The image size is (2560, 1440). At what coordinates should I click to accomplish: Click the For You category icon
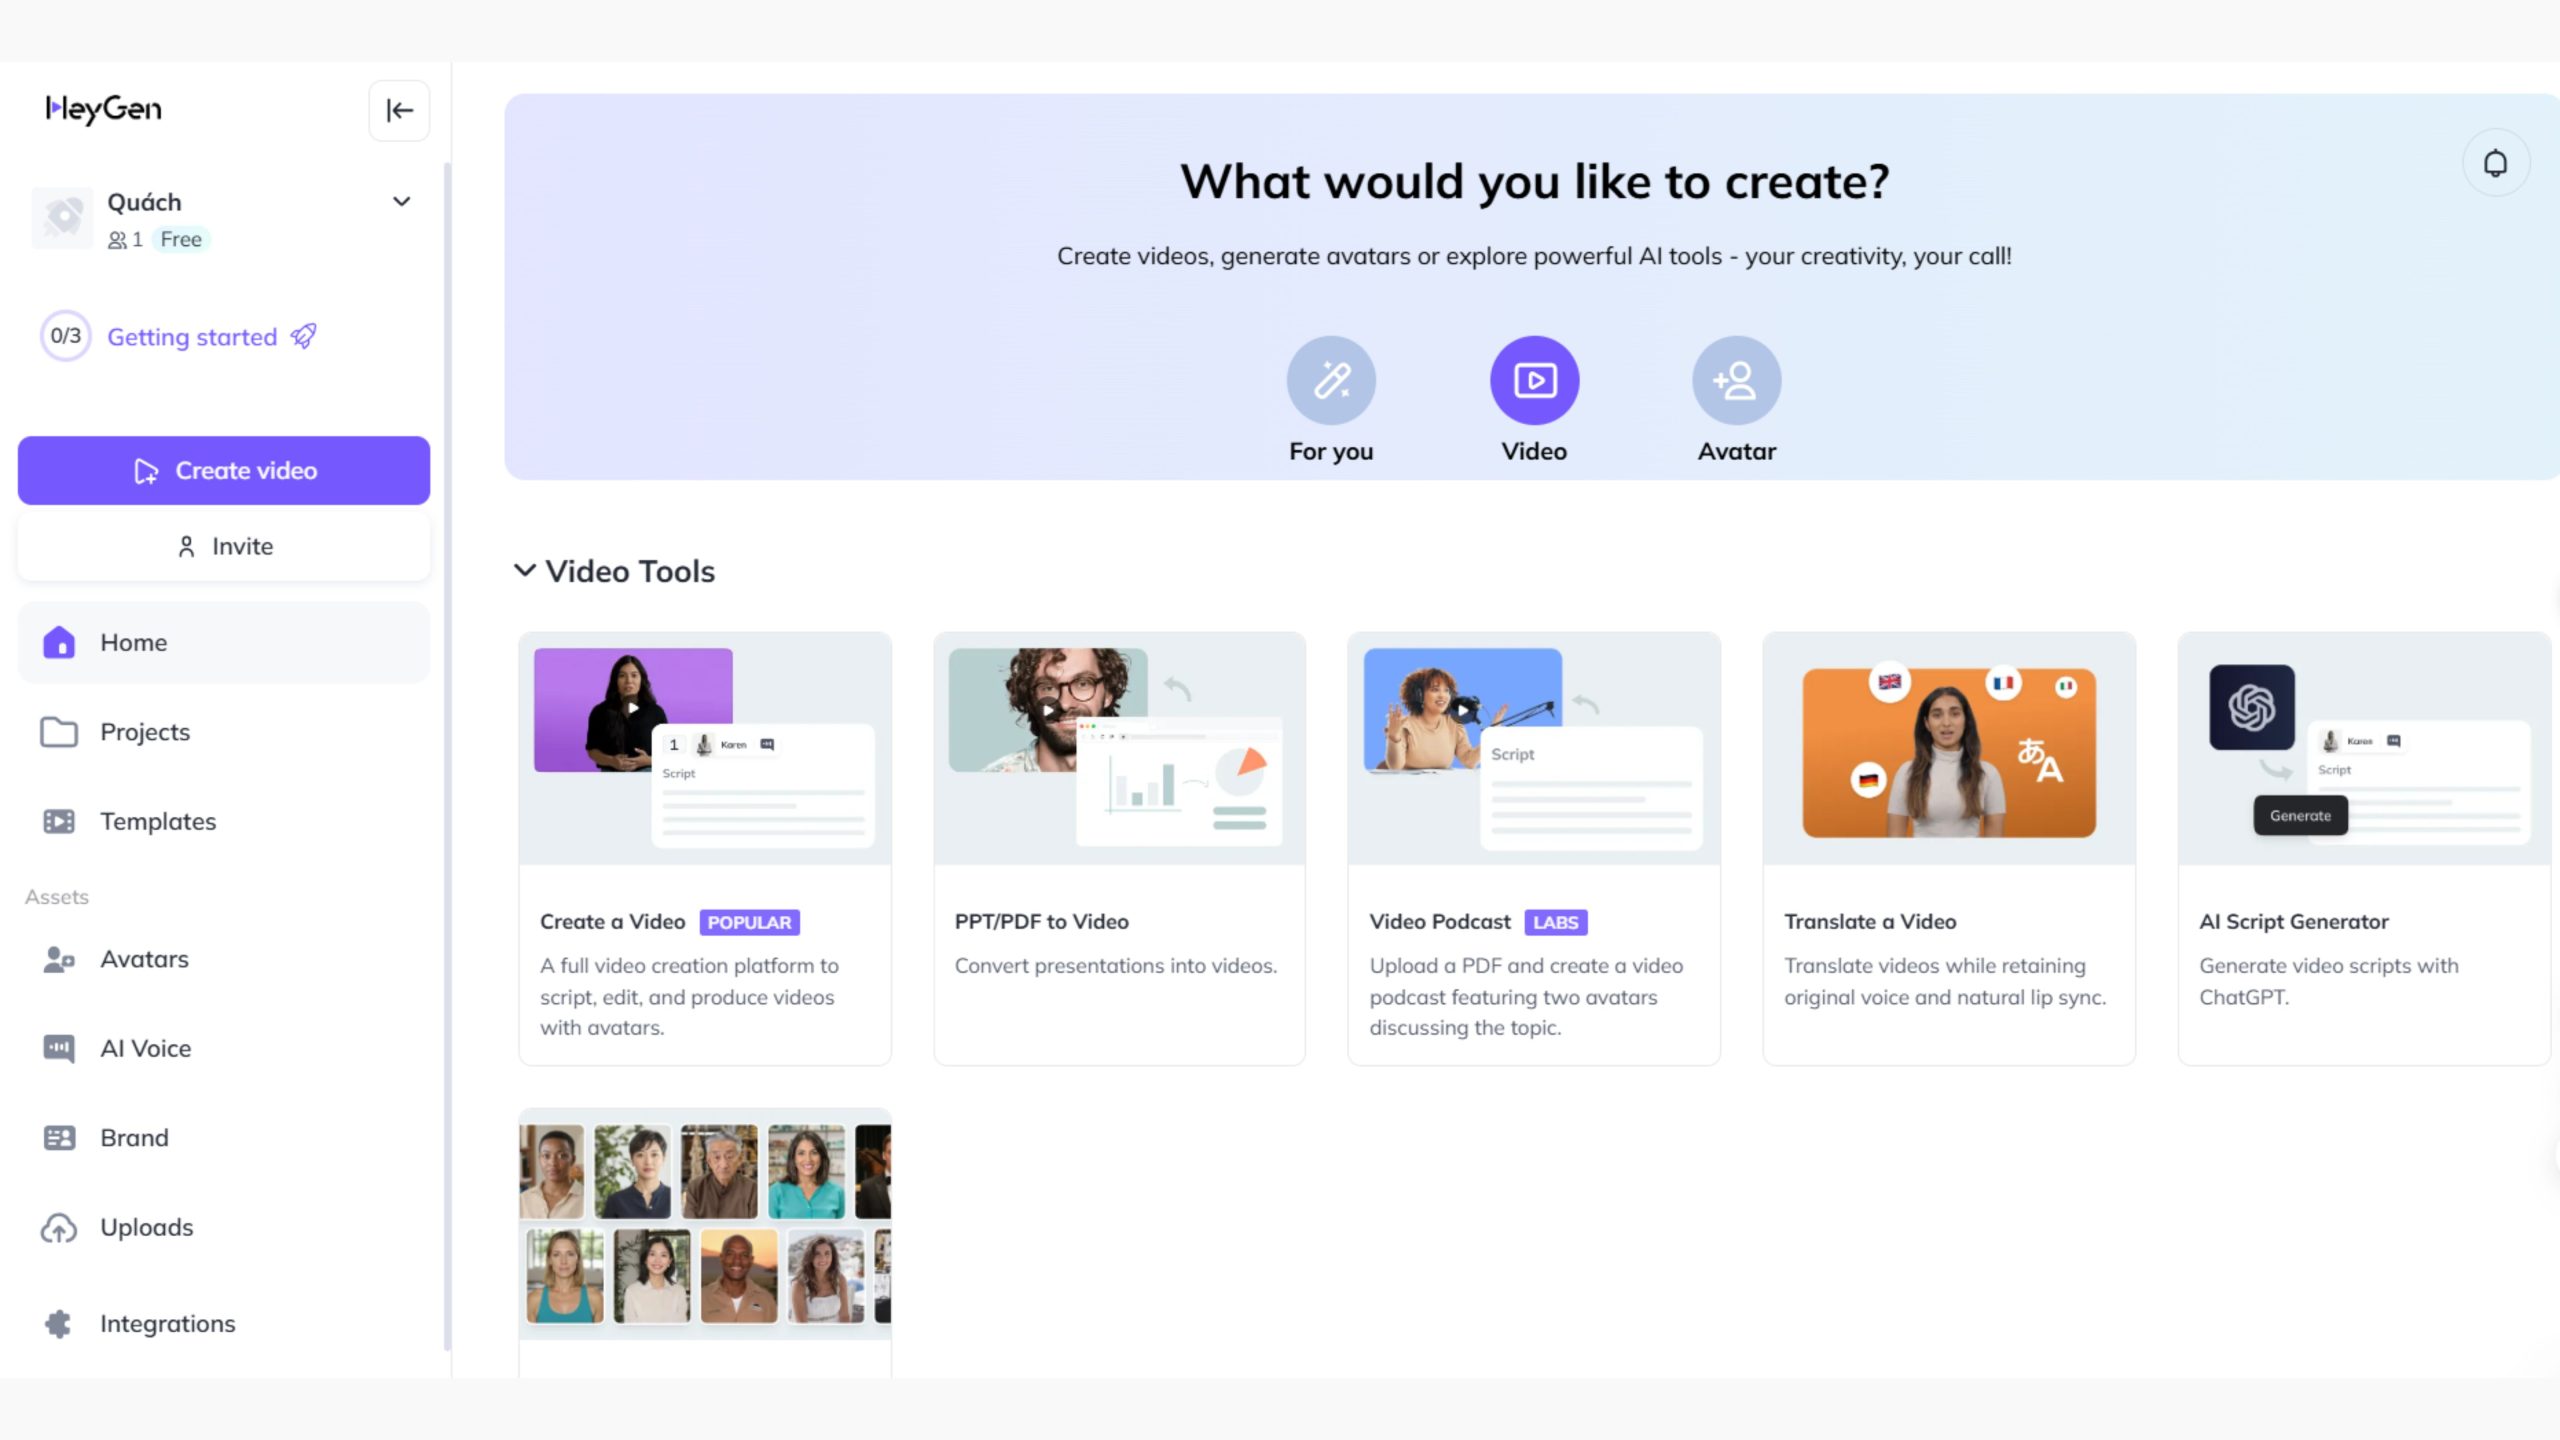point(1331,380)
